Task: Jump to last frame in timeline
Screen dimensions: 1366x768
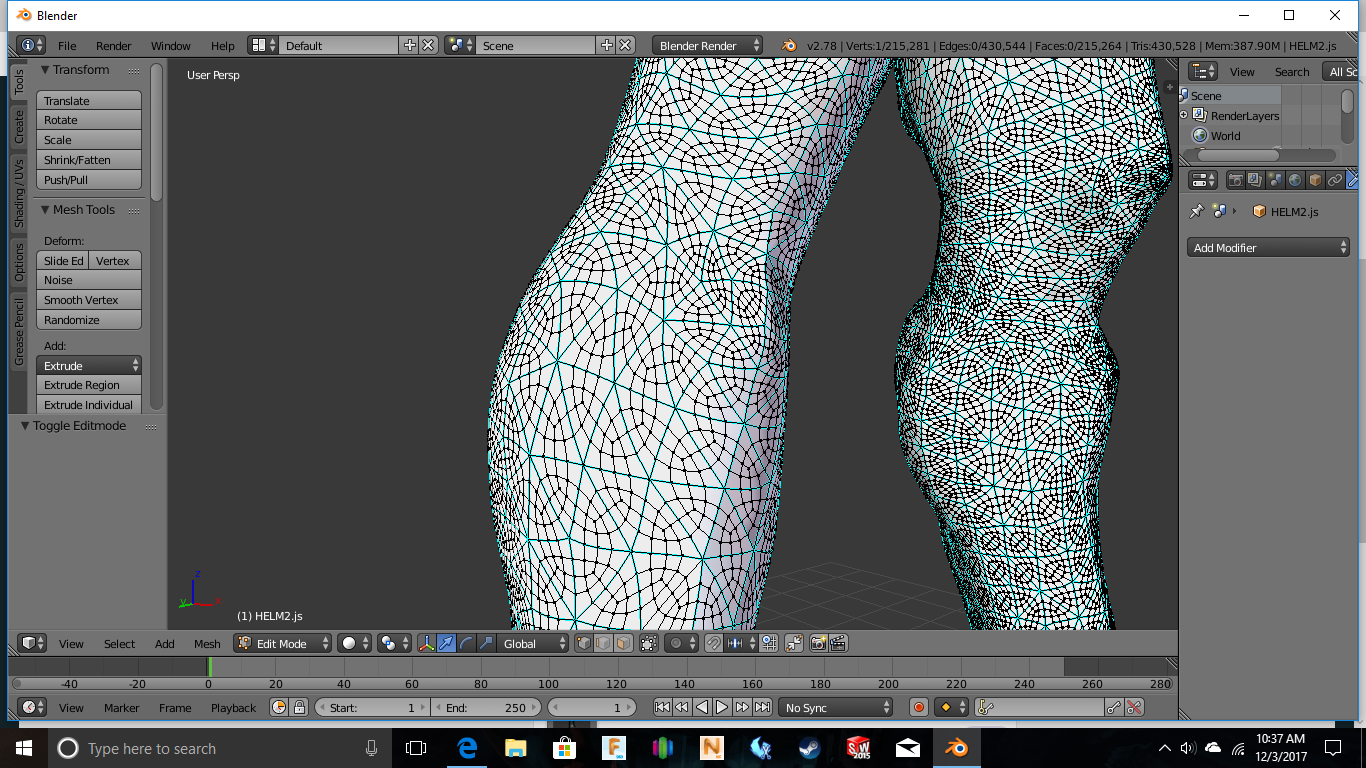Action: point(762,707)
